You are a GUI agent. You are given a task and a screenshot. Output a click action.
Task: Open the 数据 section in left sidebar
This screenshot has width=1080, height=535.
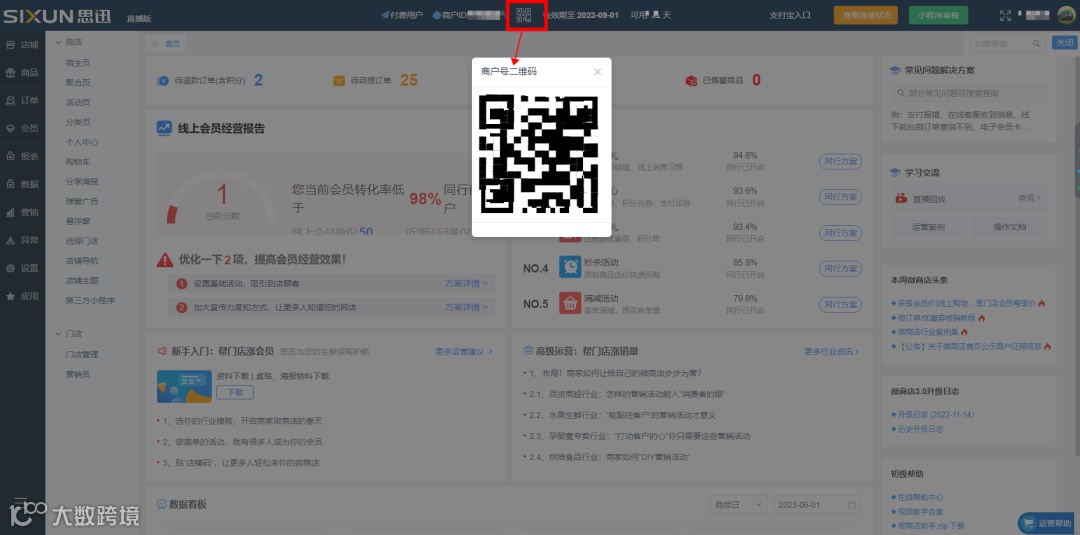22,184
